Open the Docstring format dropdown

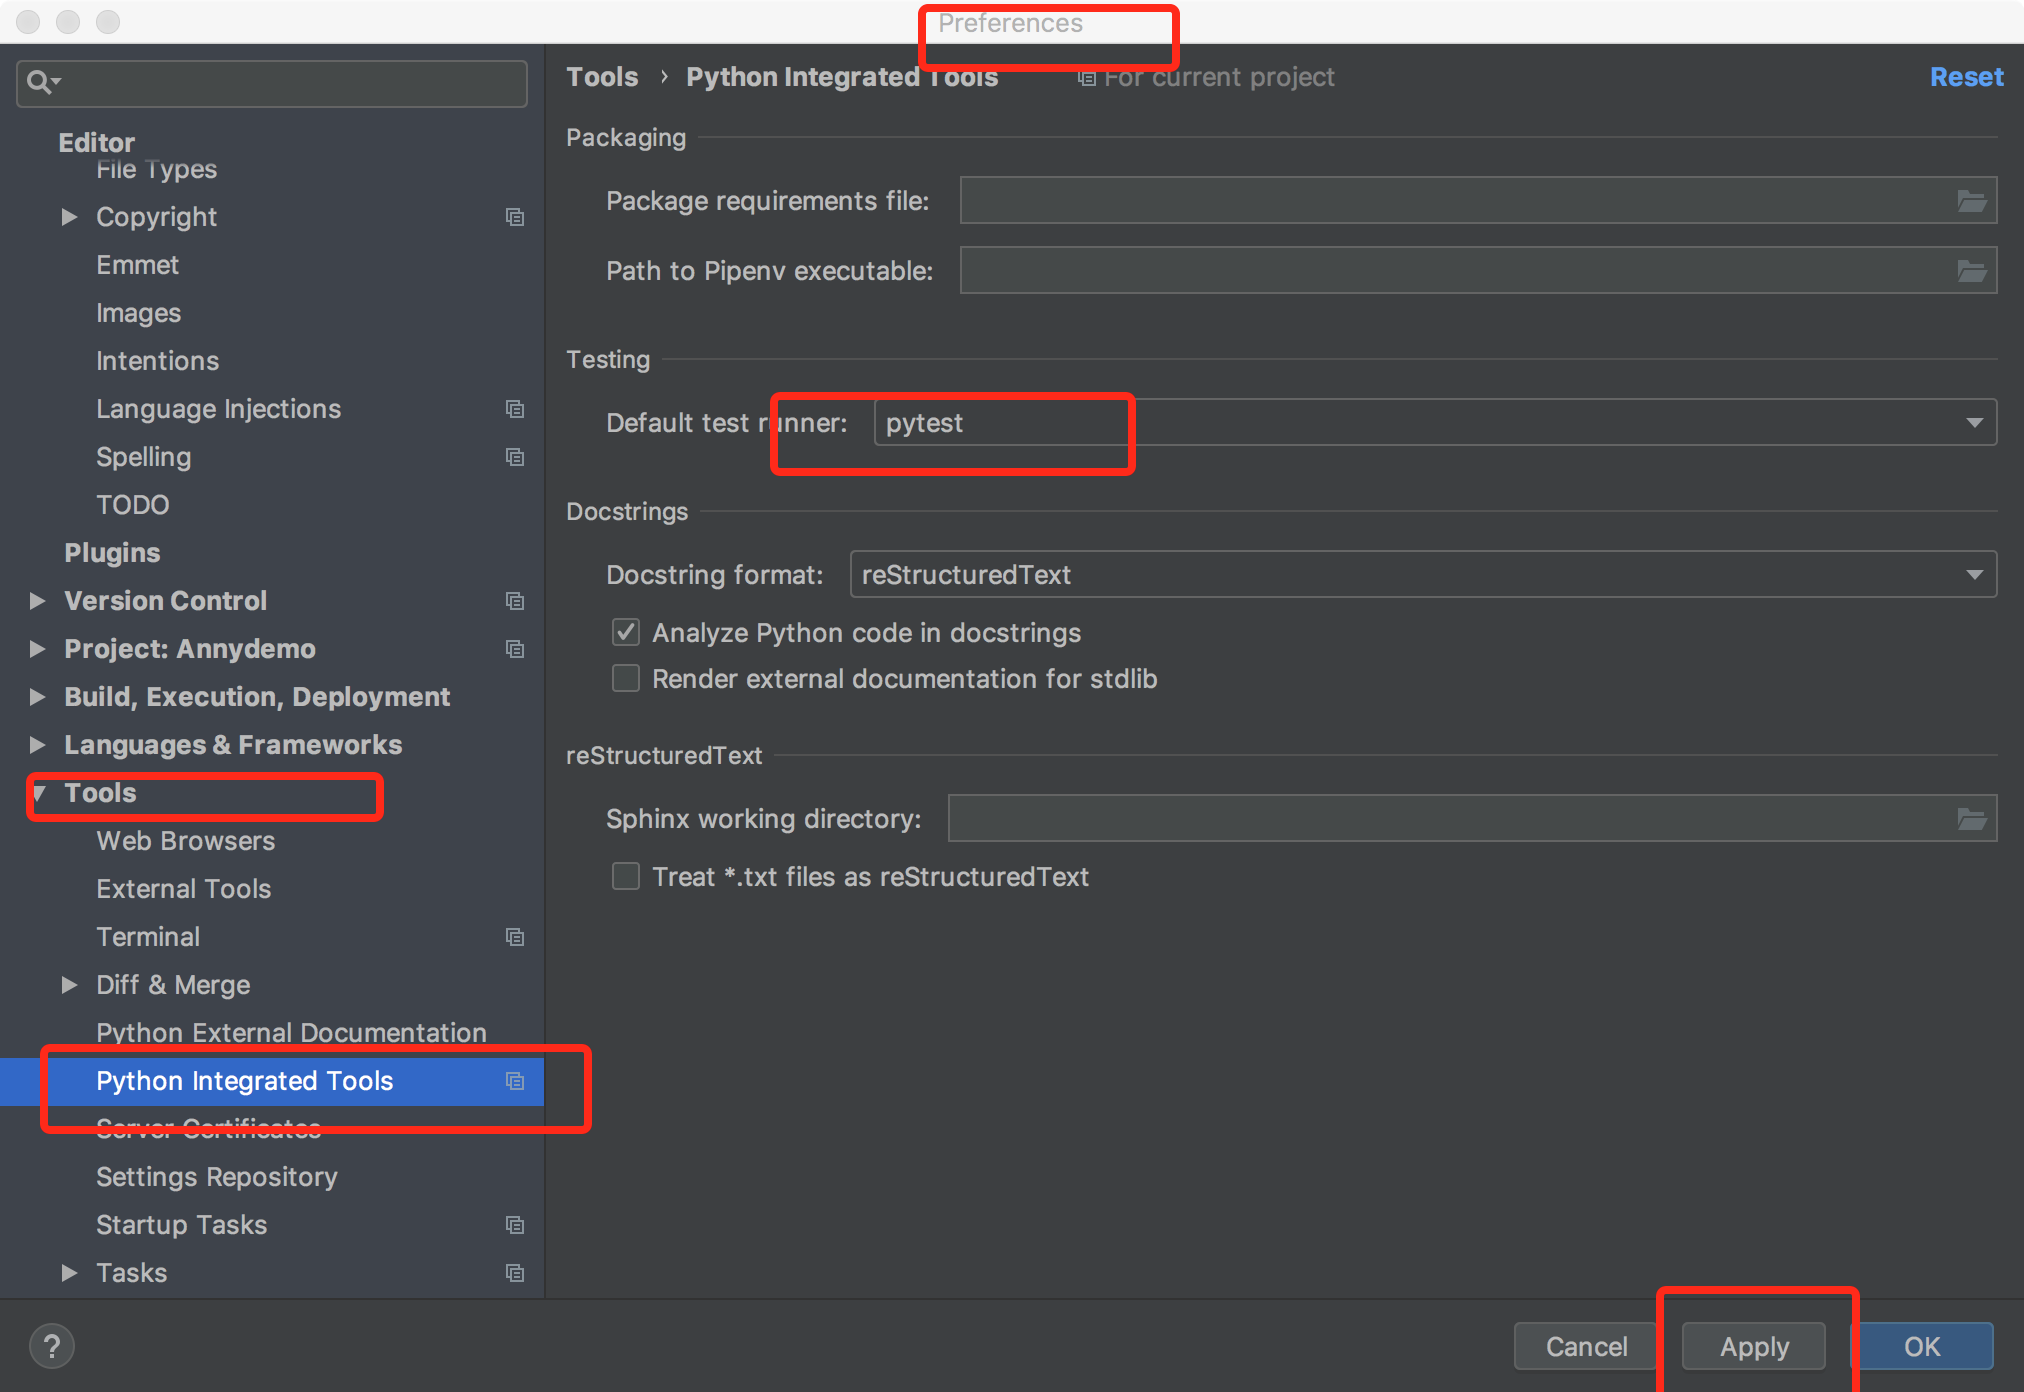1974,574
